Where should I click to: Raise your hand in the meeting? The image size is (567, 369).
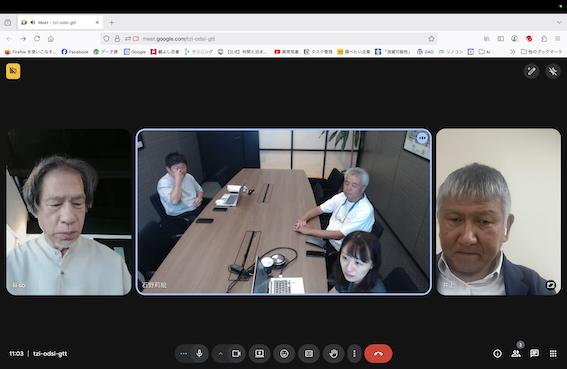pos(333,353)
